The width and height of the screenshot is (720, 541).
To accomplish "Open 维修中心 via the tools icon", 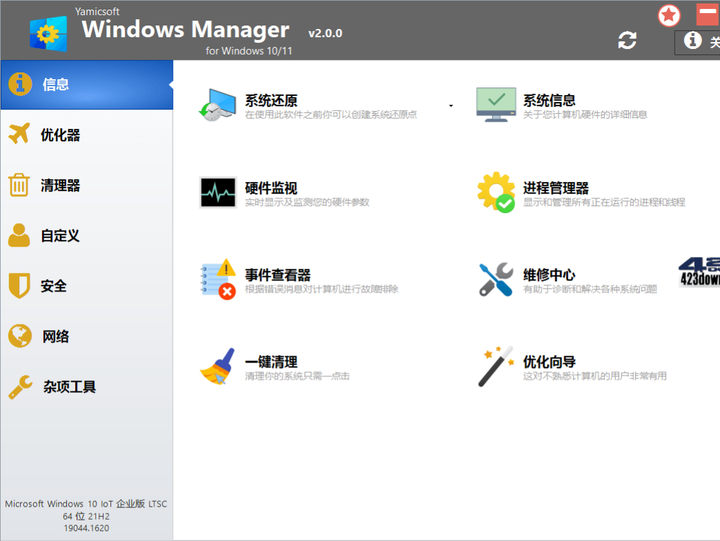I will point(496,279).
